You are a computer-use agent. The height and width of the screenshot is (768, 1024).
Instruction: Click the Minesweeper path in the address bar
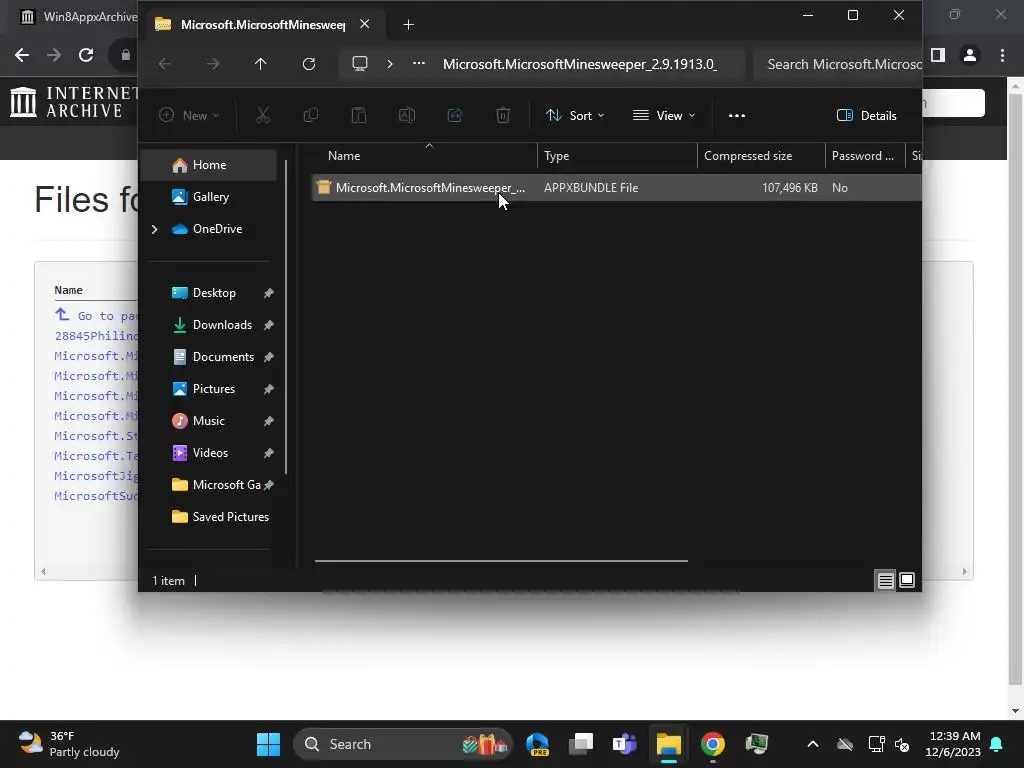click(x=580, y=64)
